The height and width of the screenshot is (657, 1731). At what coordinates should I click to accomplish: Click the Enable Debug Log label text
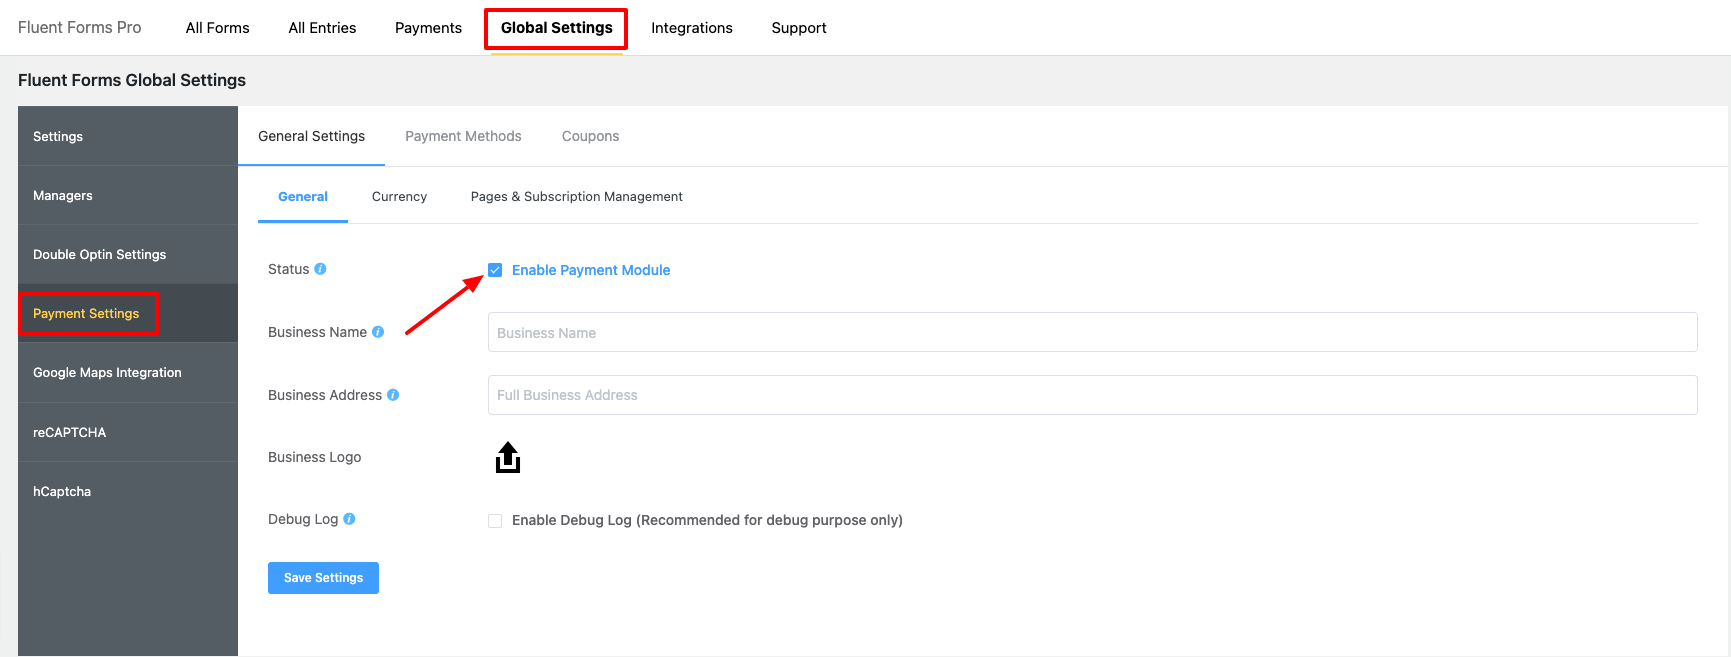(x=707, y=520)
